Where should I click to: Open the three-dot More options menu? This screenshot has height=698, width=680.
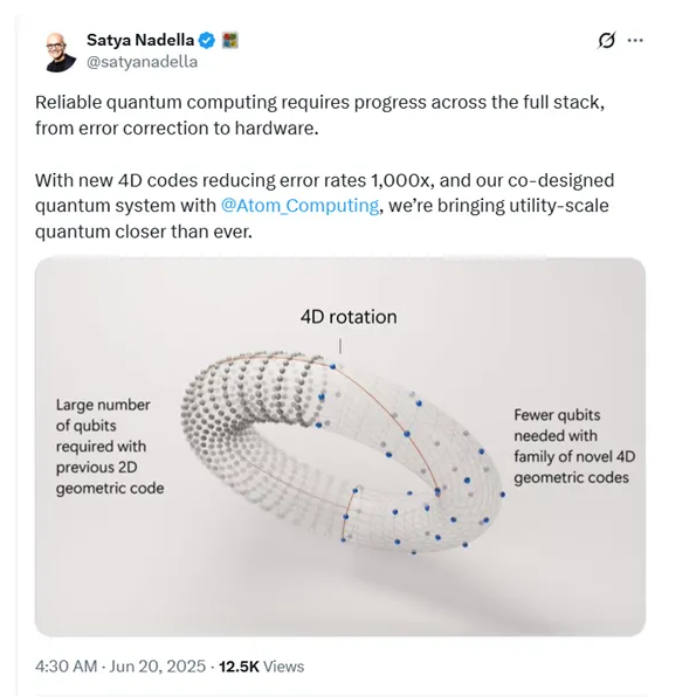point(634,41)
